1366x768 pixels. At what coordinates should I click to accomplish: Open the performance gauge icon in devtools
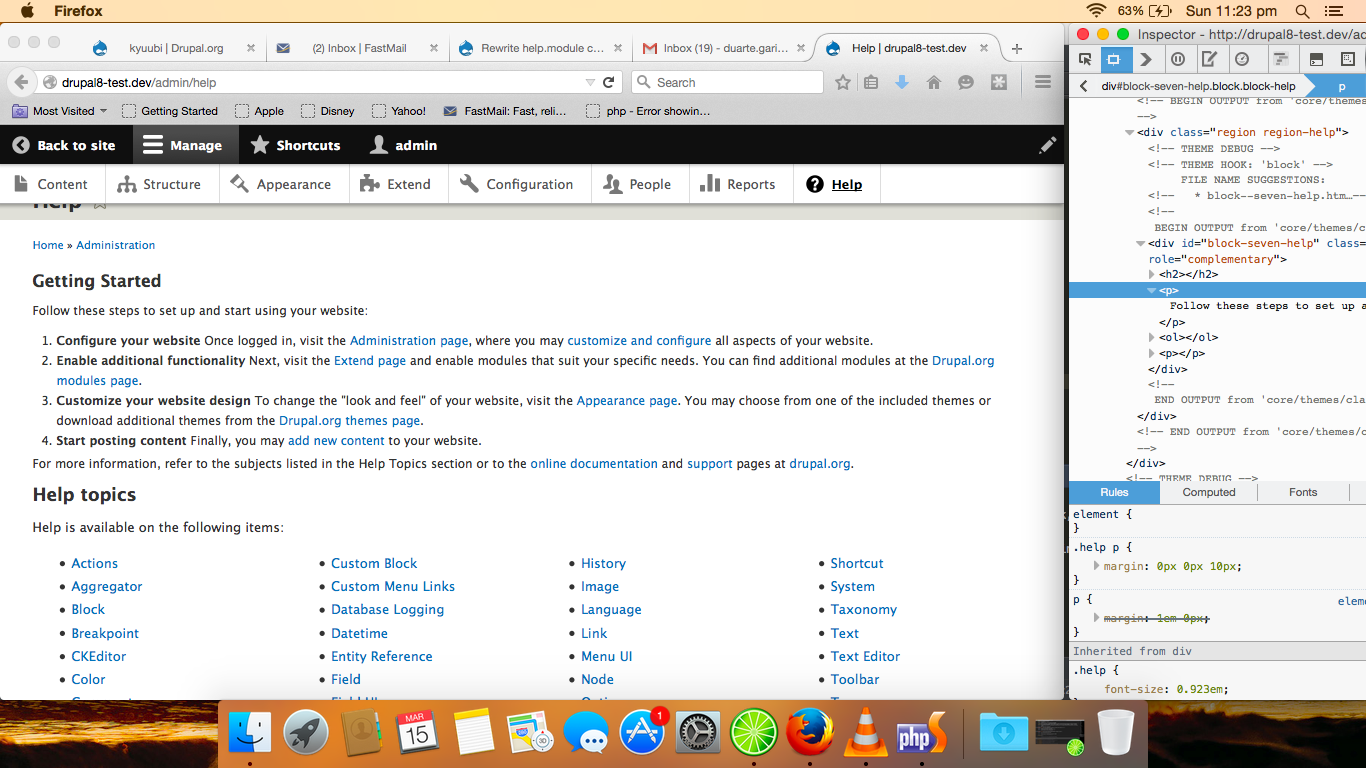tap(1241, 59)
